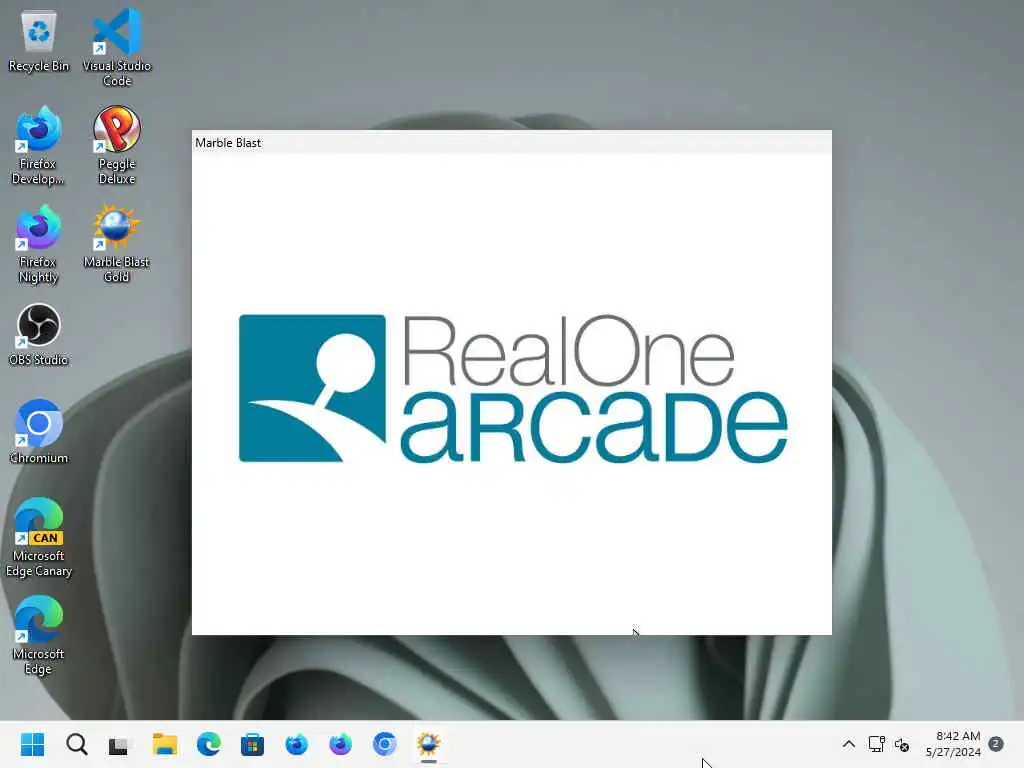Screen dimensions: 1024x768
Task: Click the RealOne Arcade splash logo
Action: [513, 389]
